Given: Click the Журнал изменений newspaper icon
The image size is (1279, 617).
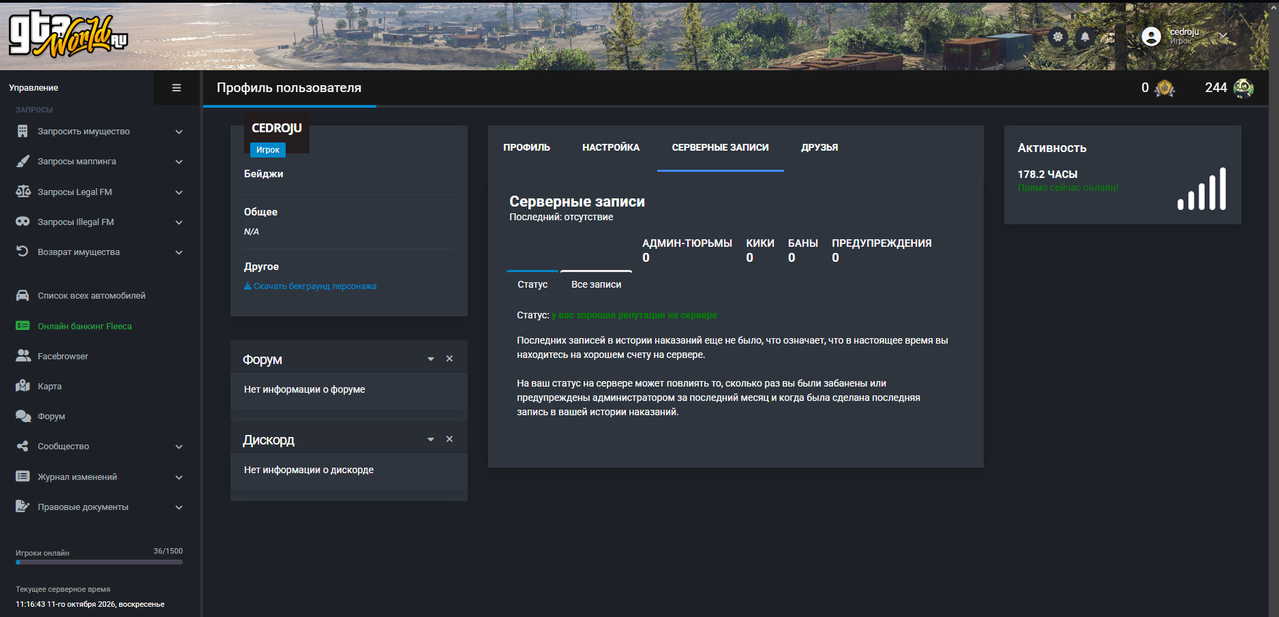Looking at the screenshot, I should pos(22,477).
